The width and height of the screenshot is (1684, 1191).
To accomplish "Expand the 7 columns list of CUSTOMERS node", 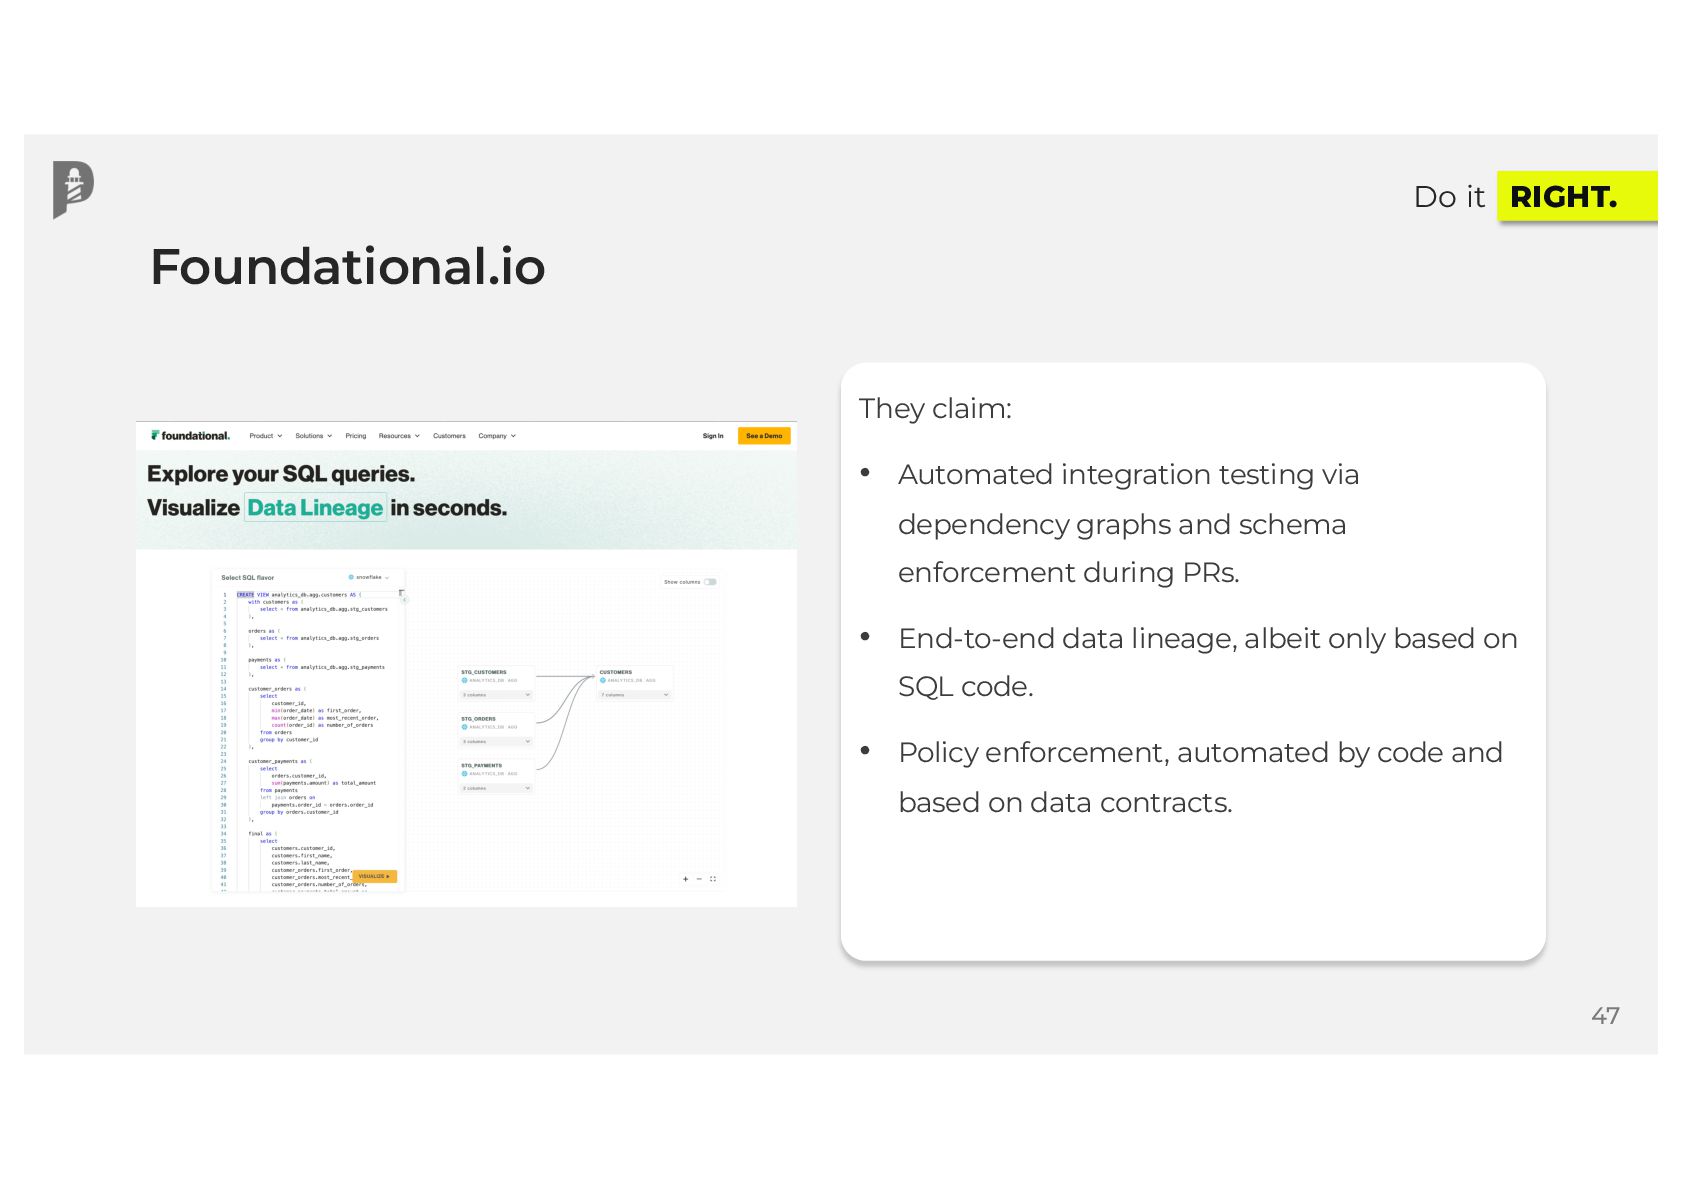I will (635, 695).
